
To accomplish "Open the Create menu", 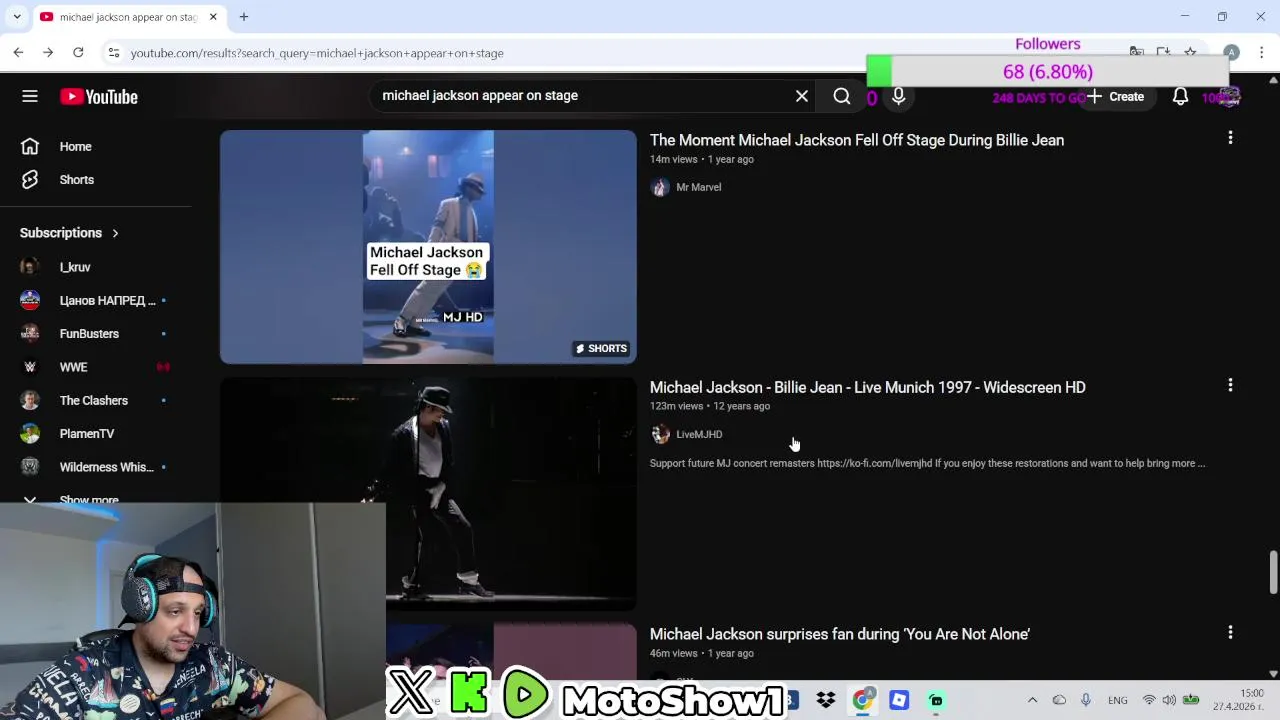I will (x=1115, y=96).
